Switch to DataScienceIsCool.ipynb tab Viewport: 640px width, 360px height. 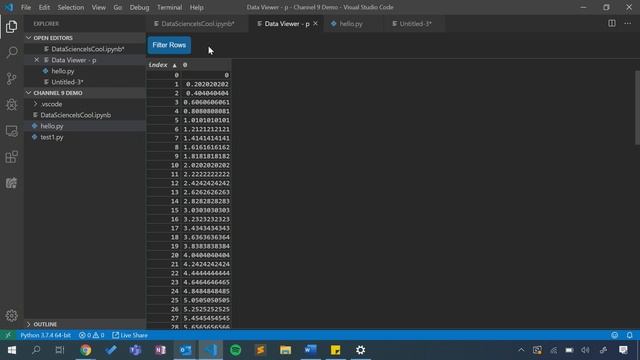pyautogui.click(x=197, y=24)
